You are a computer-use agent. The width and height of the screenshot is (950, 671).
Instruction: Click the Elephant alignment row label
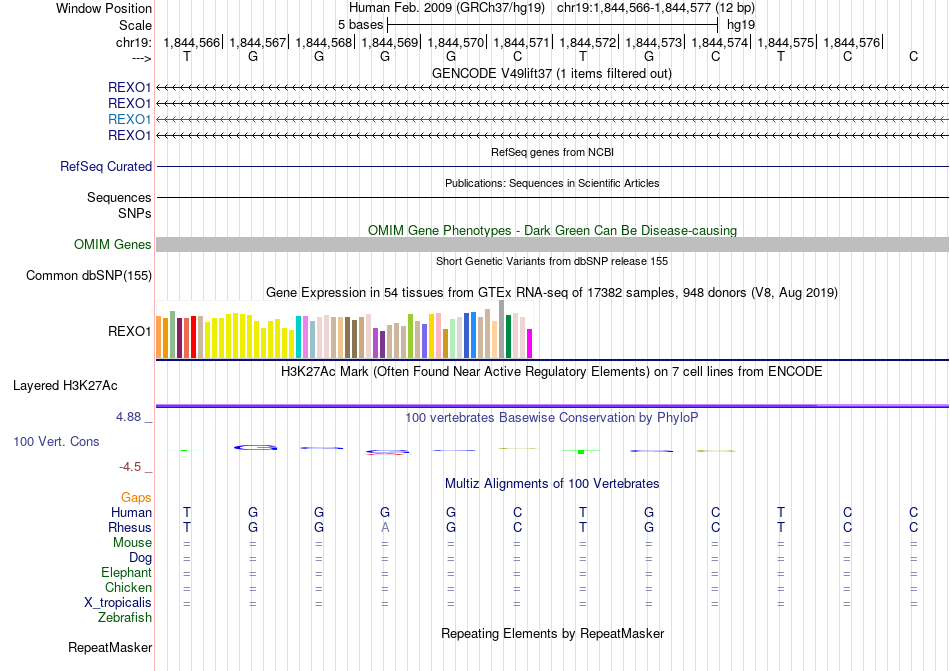126,572
